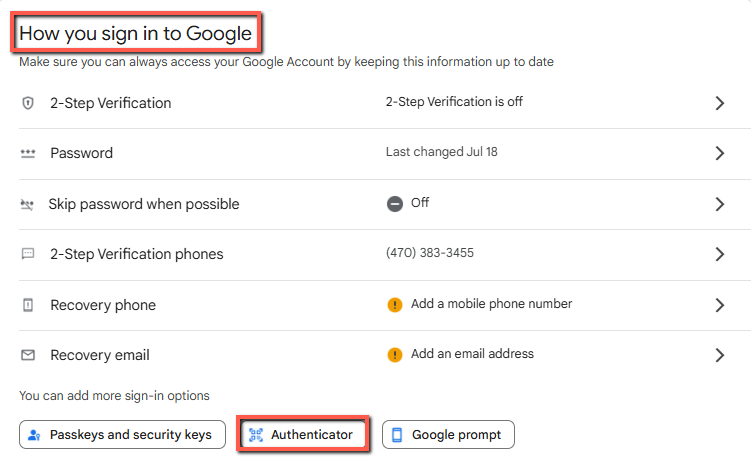Viewport: 751px width, 467px height.
Task: Open Password settings via its chevron
Action: point(719,153)
